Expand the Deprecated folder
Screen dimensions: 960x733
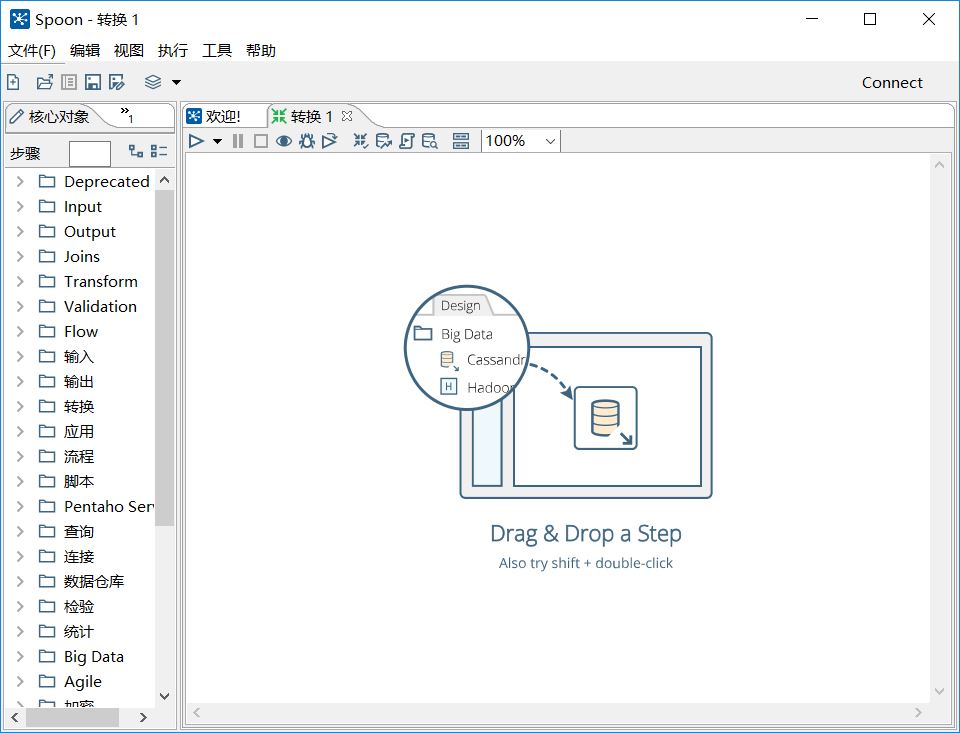20,181
